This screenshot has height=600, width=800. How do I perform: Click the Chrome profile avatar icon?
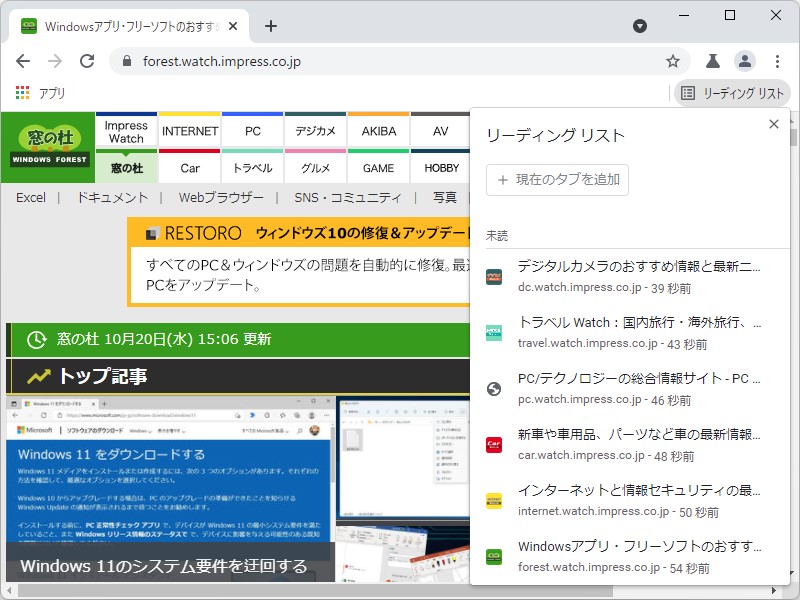[x=745, y=60]
